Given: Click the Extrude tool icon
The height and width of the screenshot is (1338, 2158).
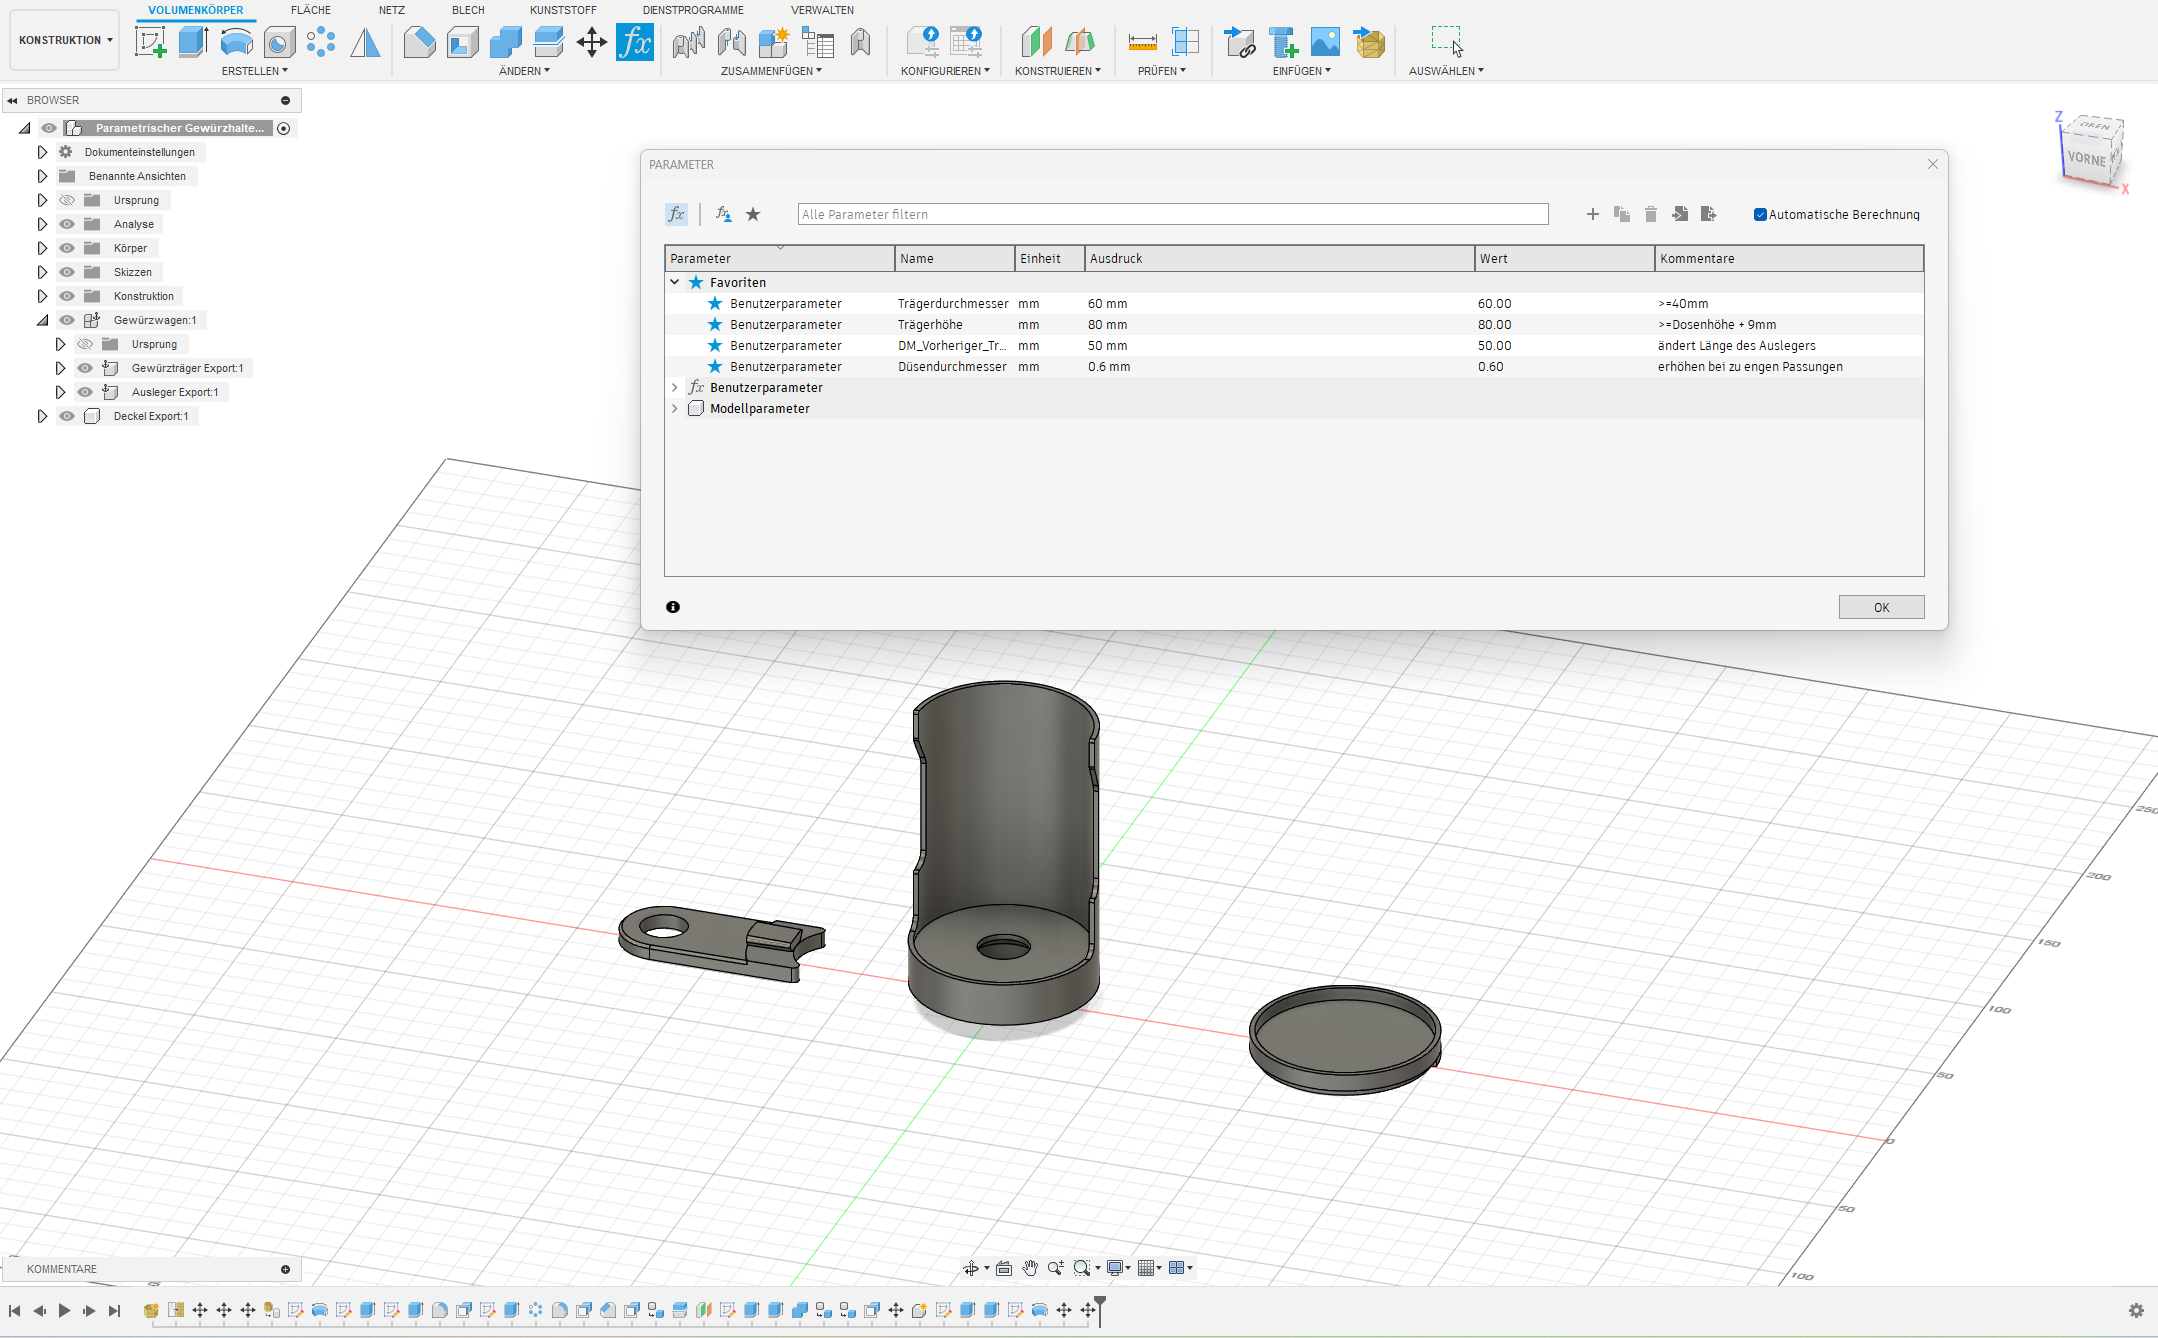Looking at the screenshot, I should (193, 42).
